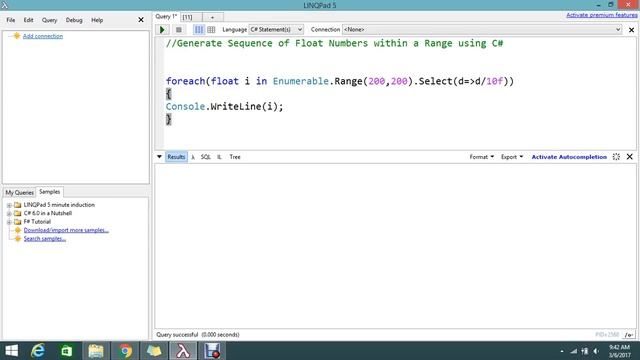The image size is (640, 360).
Task: Open the Store icon in taskbar
Action: [67, 351]
